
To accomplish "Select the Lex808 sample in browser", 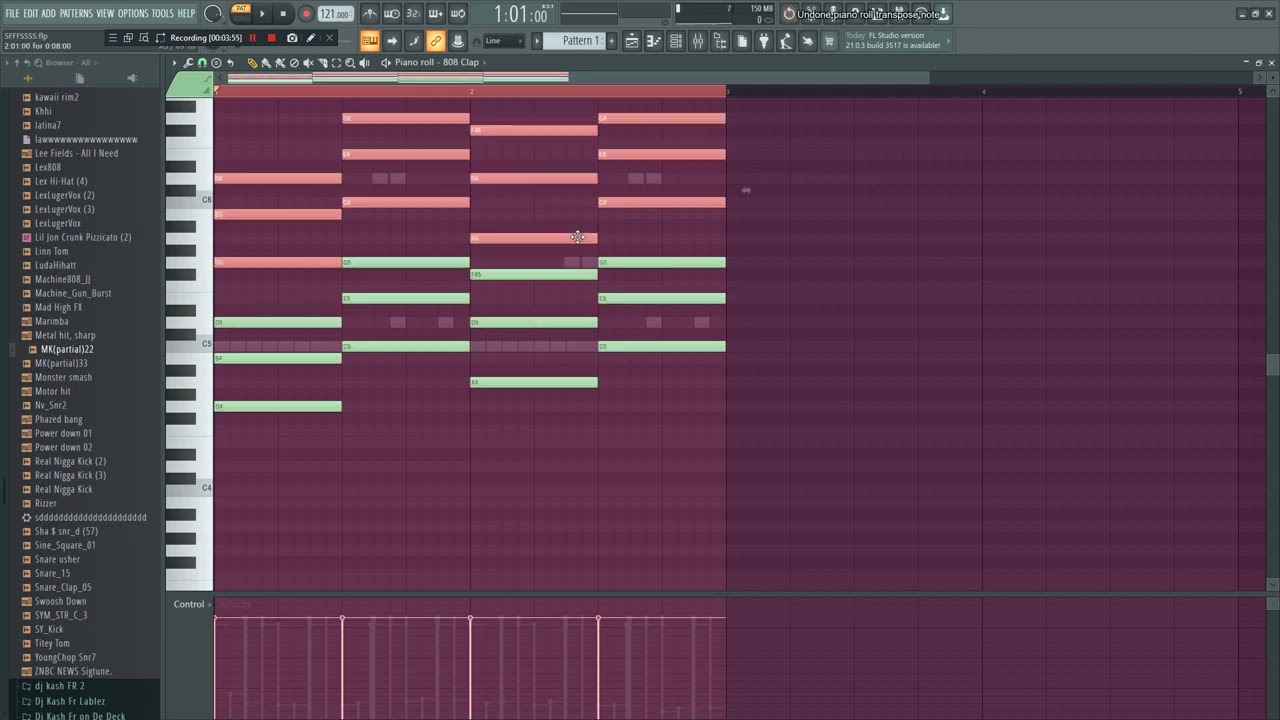I will [47, 167].
